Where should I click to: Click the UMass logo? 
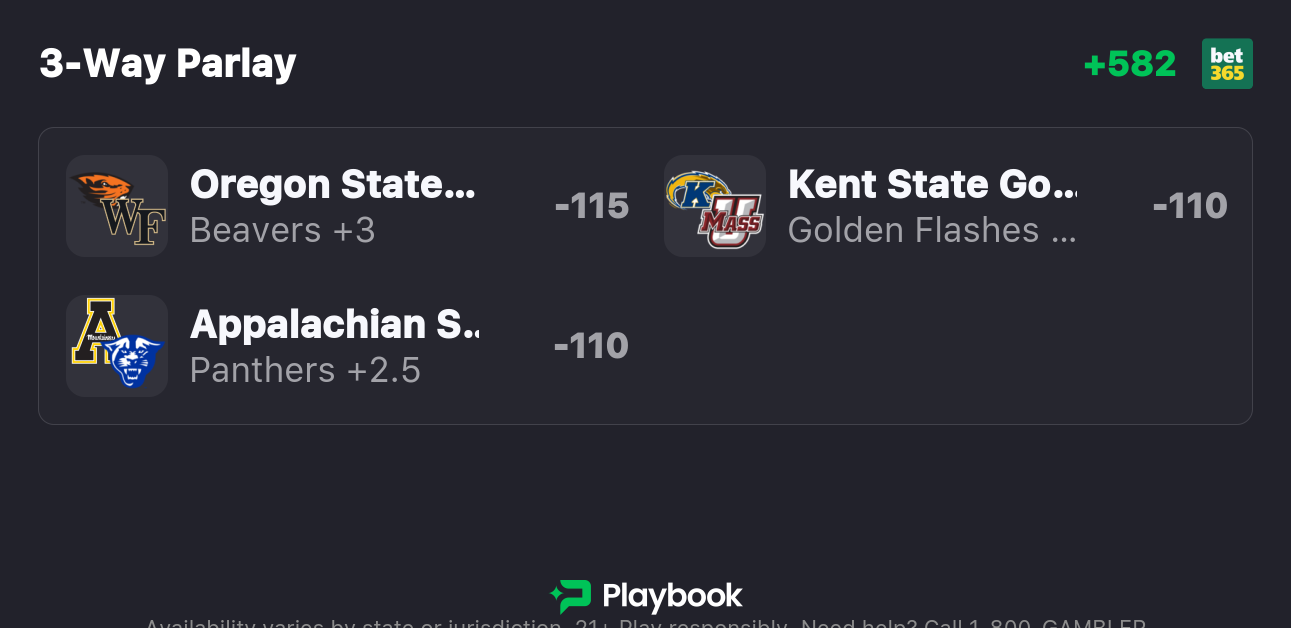(x=731, y=224)
